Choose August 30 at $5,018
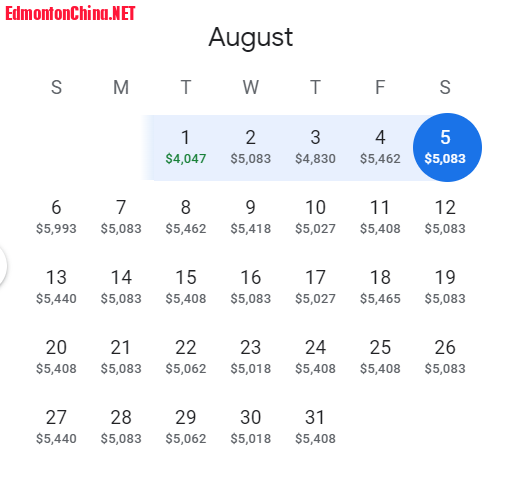This screenshot has width=523, height=487. pyautogui.click(x=250, y=427)
